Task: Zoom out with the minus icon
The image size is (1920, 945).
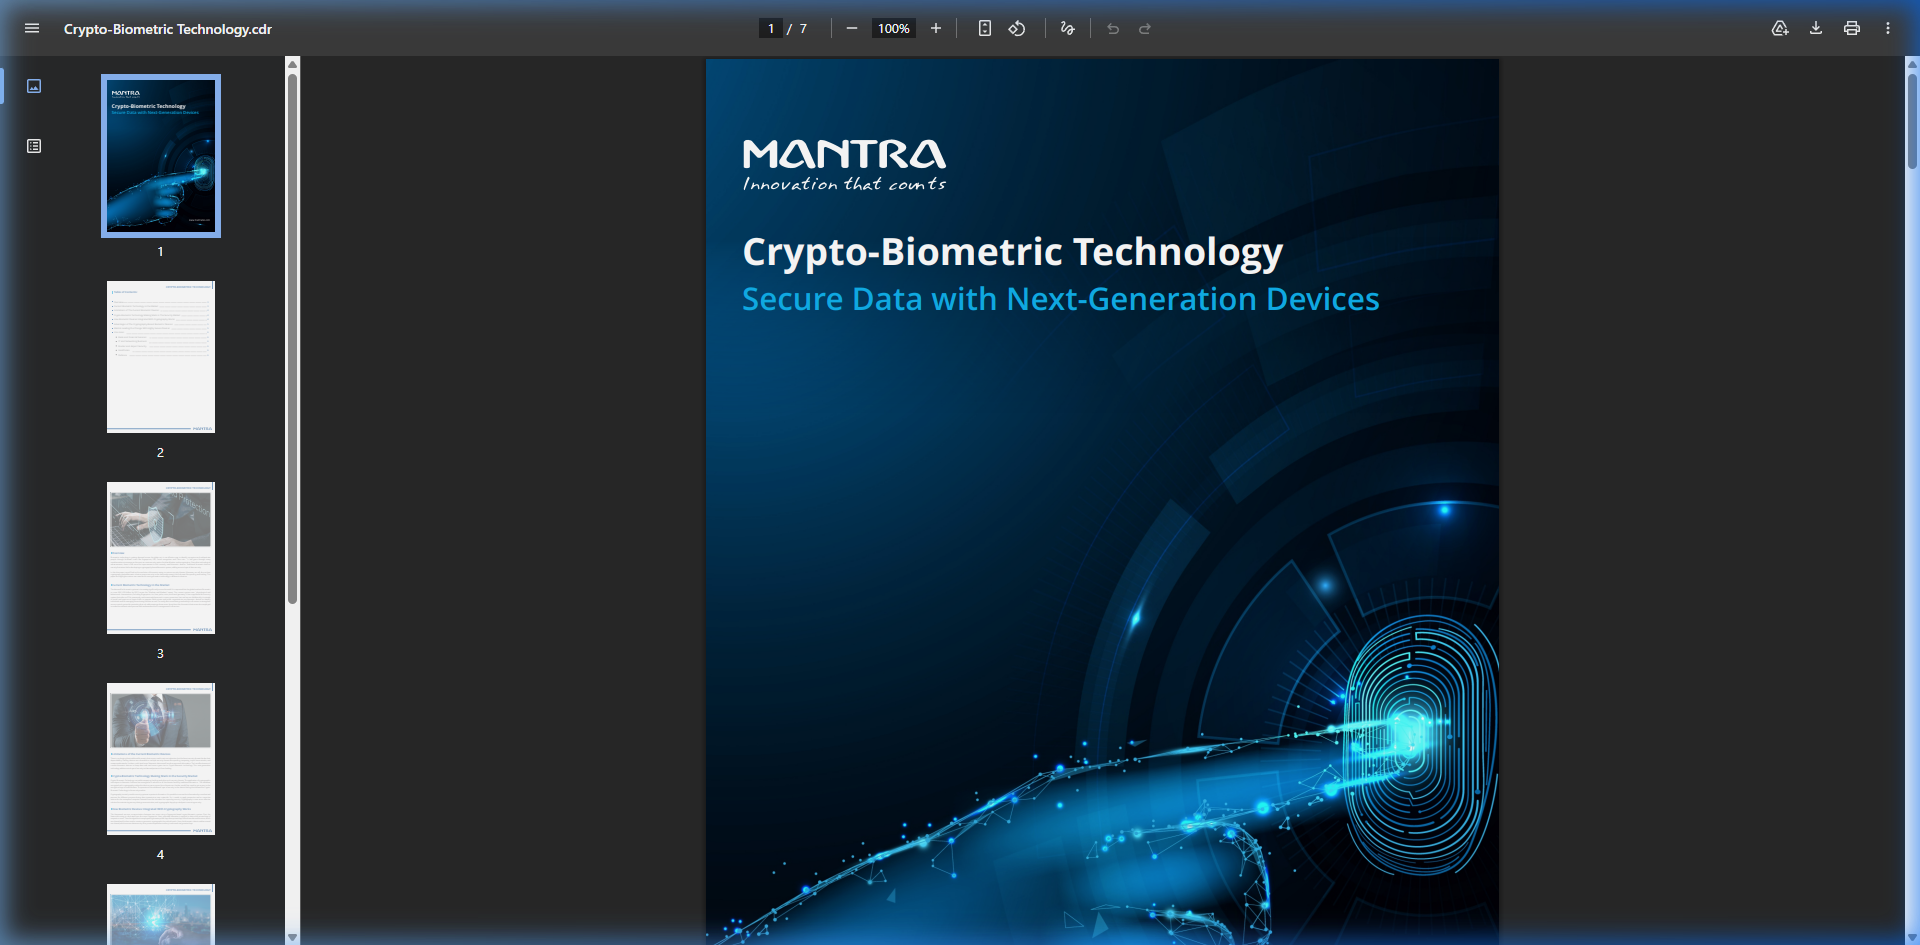Action: pos(852,28)
